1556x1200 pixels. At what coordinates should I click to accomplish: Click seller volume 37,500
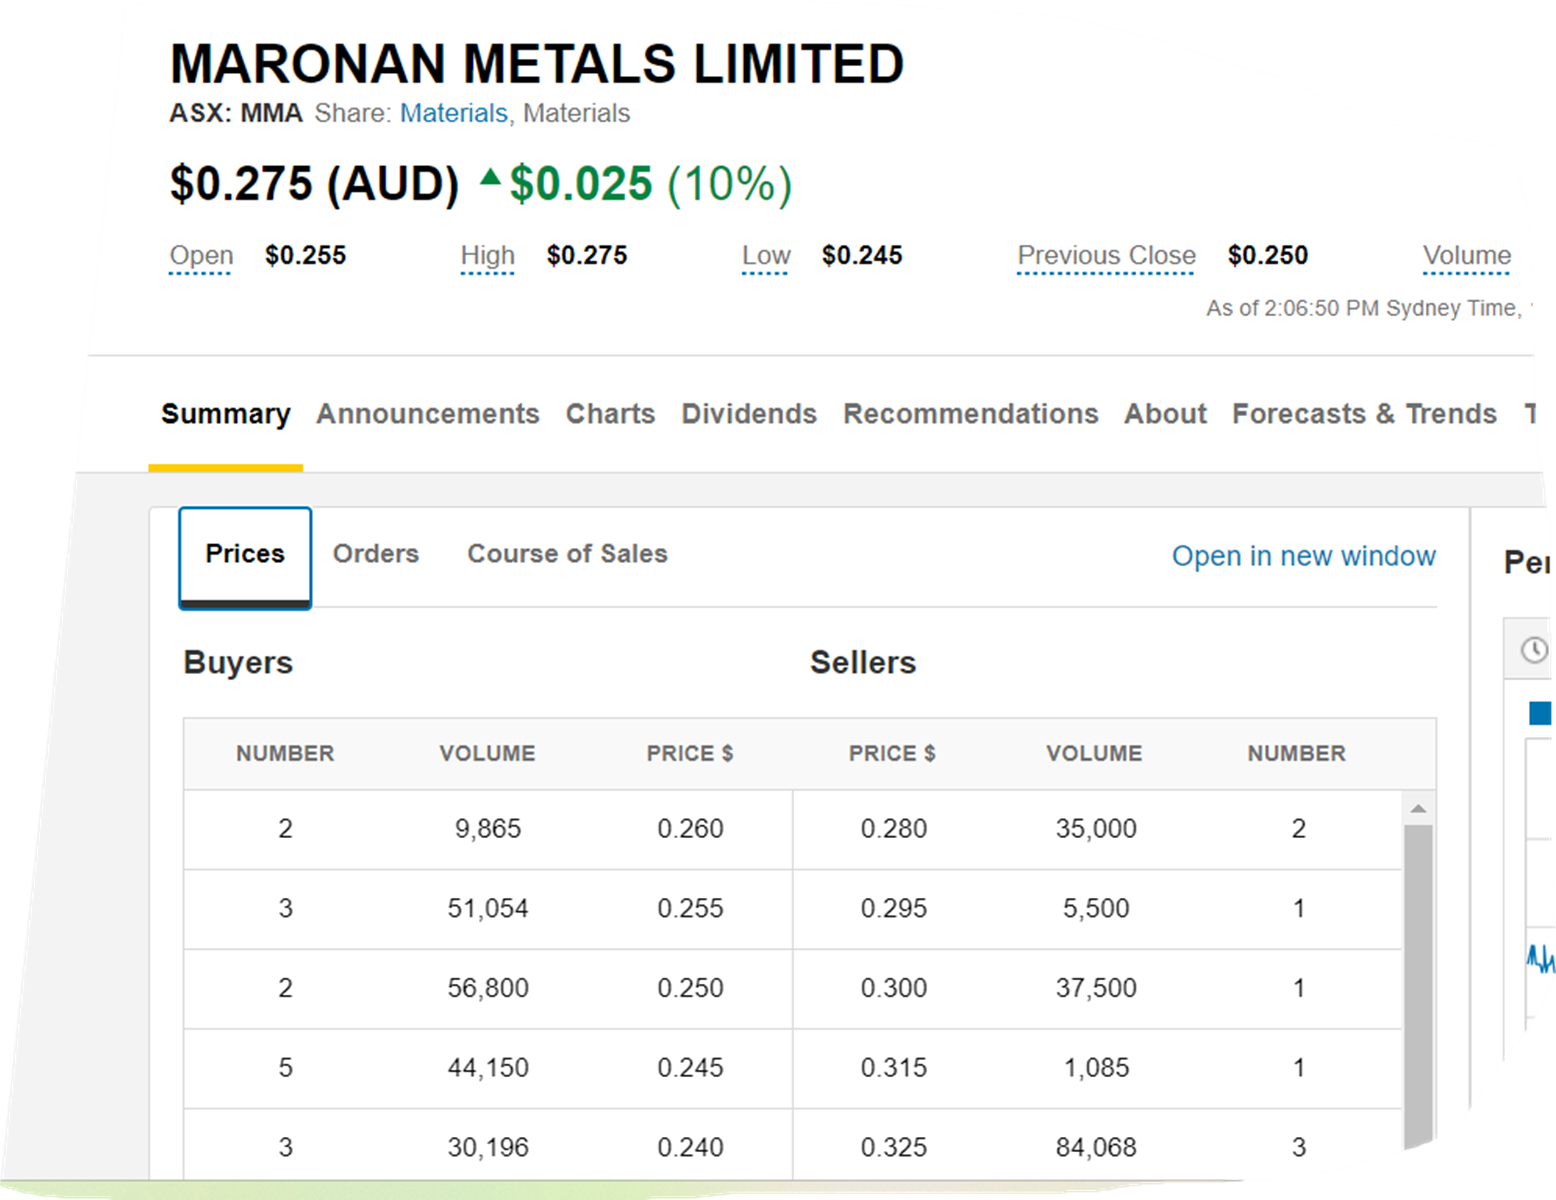click(1096, 988)
